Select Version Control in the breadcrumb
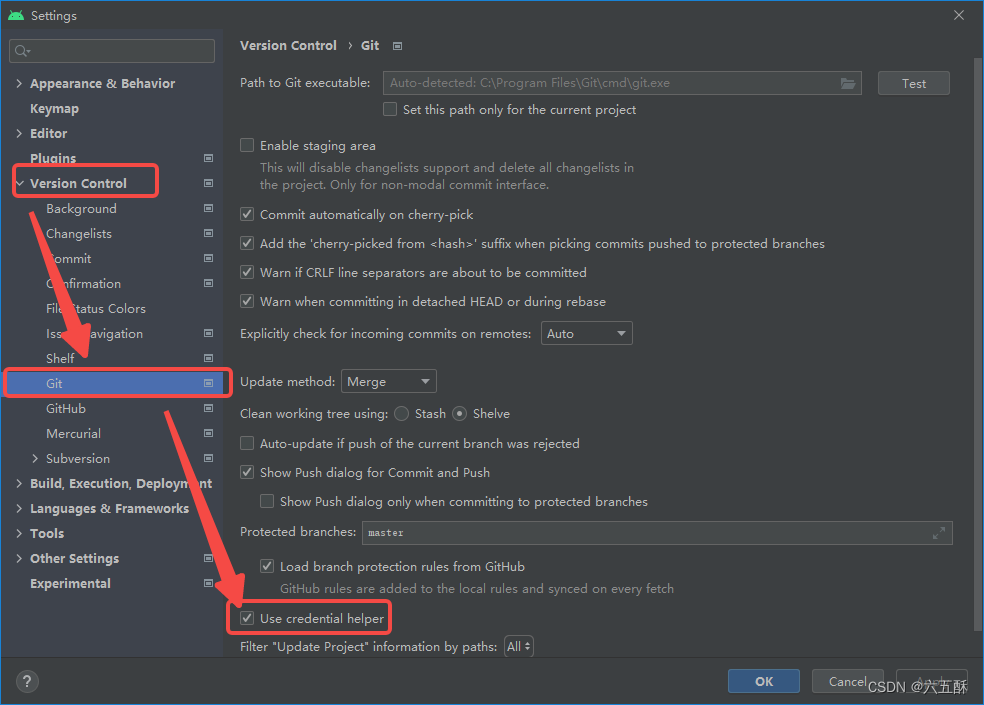Screen dimensions: 984x705 288,45
